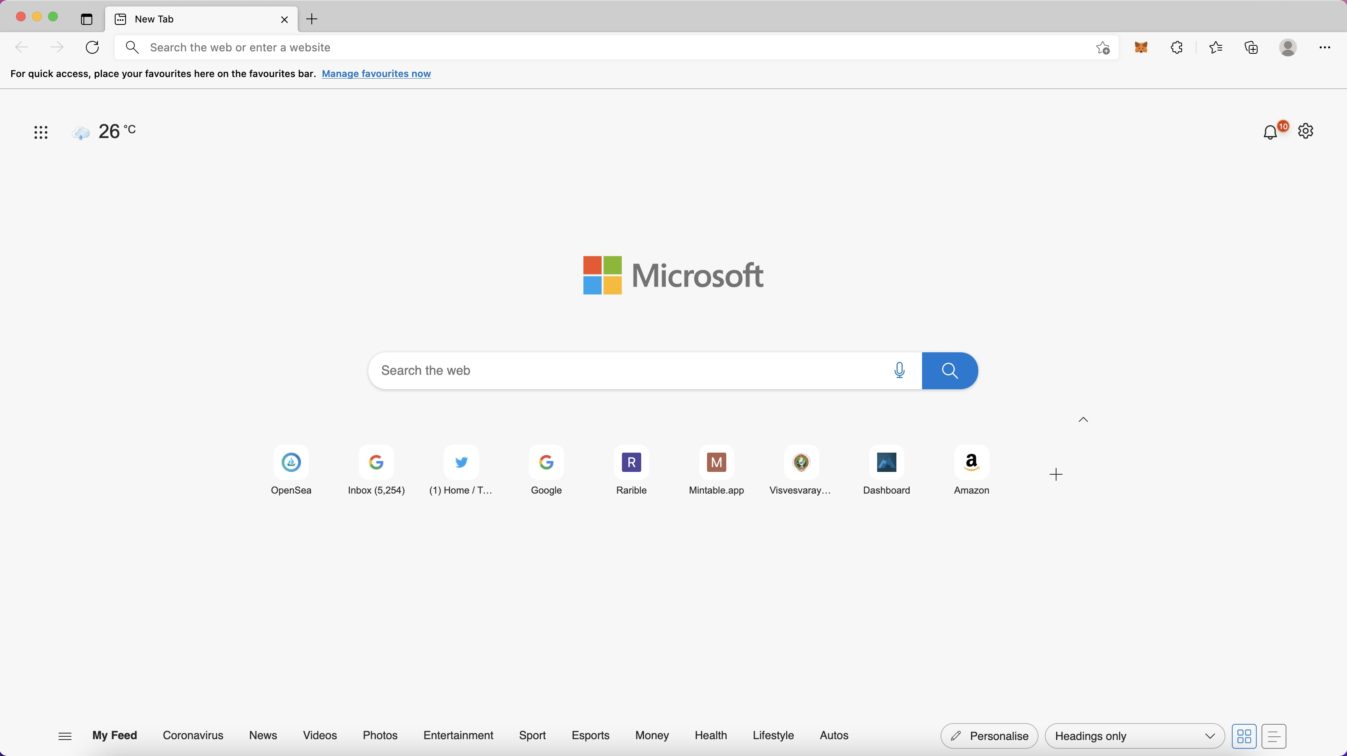Open the Personalise feed settings
This screenshot has height=756, width=1347.
(988, 735)
